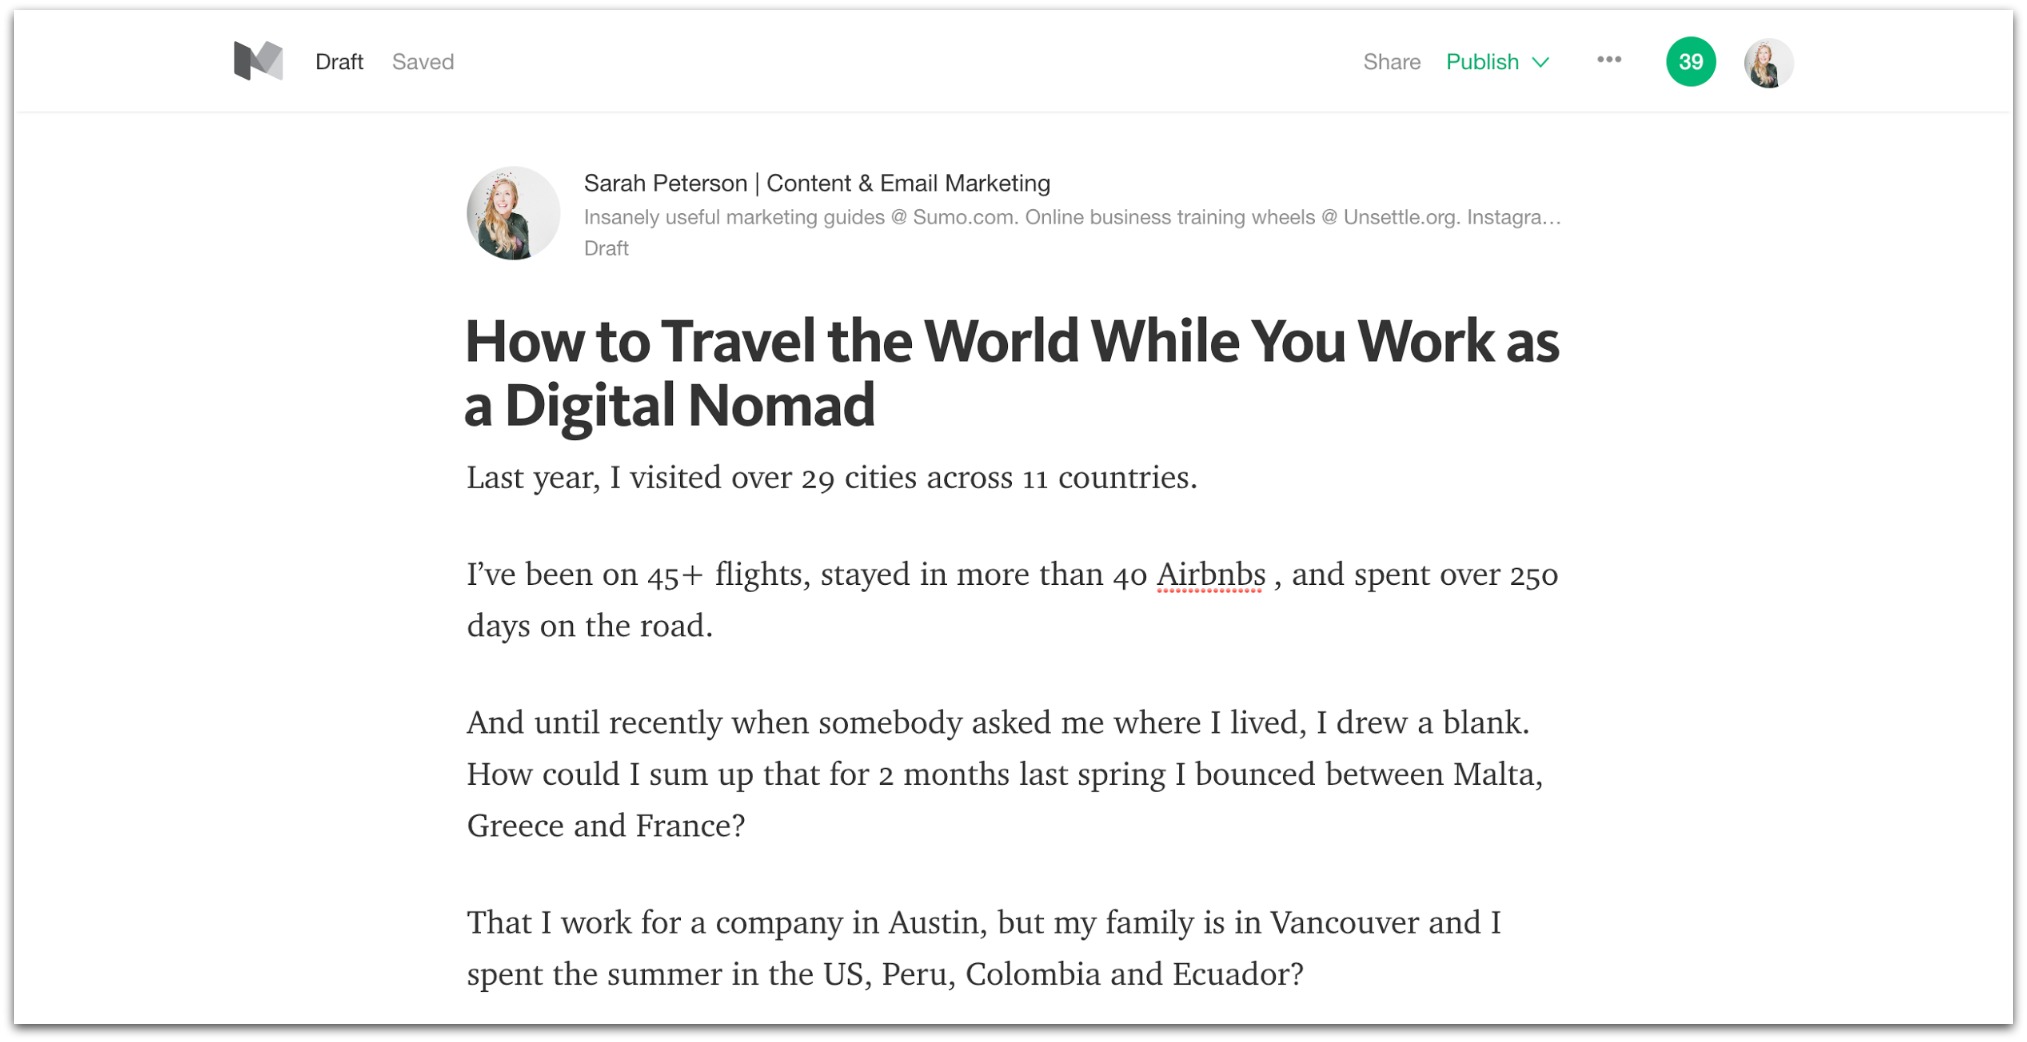The image size is (2027, 1042).
Task: Click the paragraph about company in Austin
Action: coord(985,947)
